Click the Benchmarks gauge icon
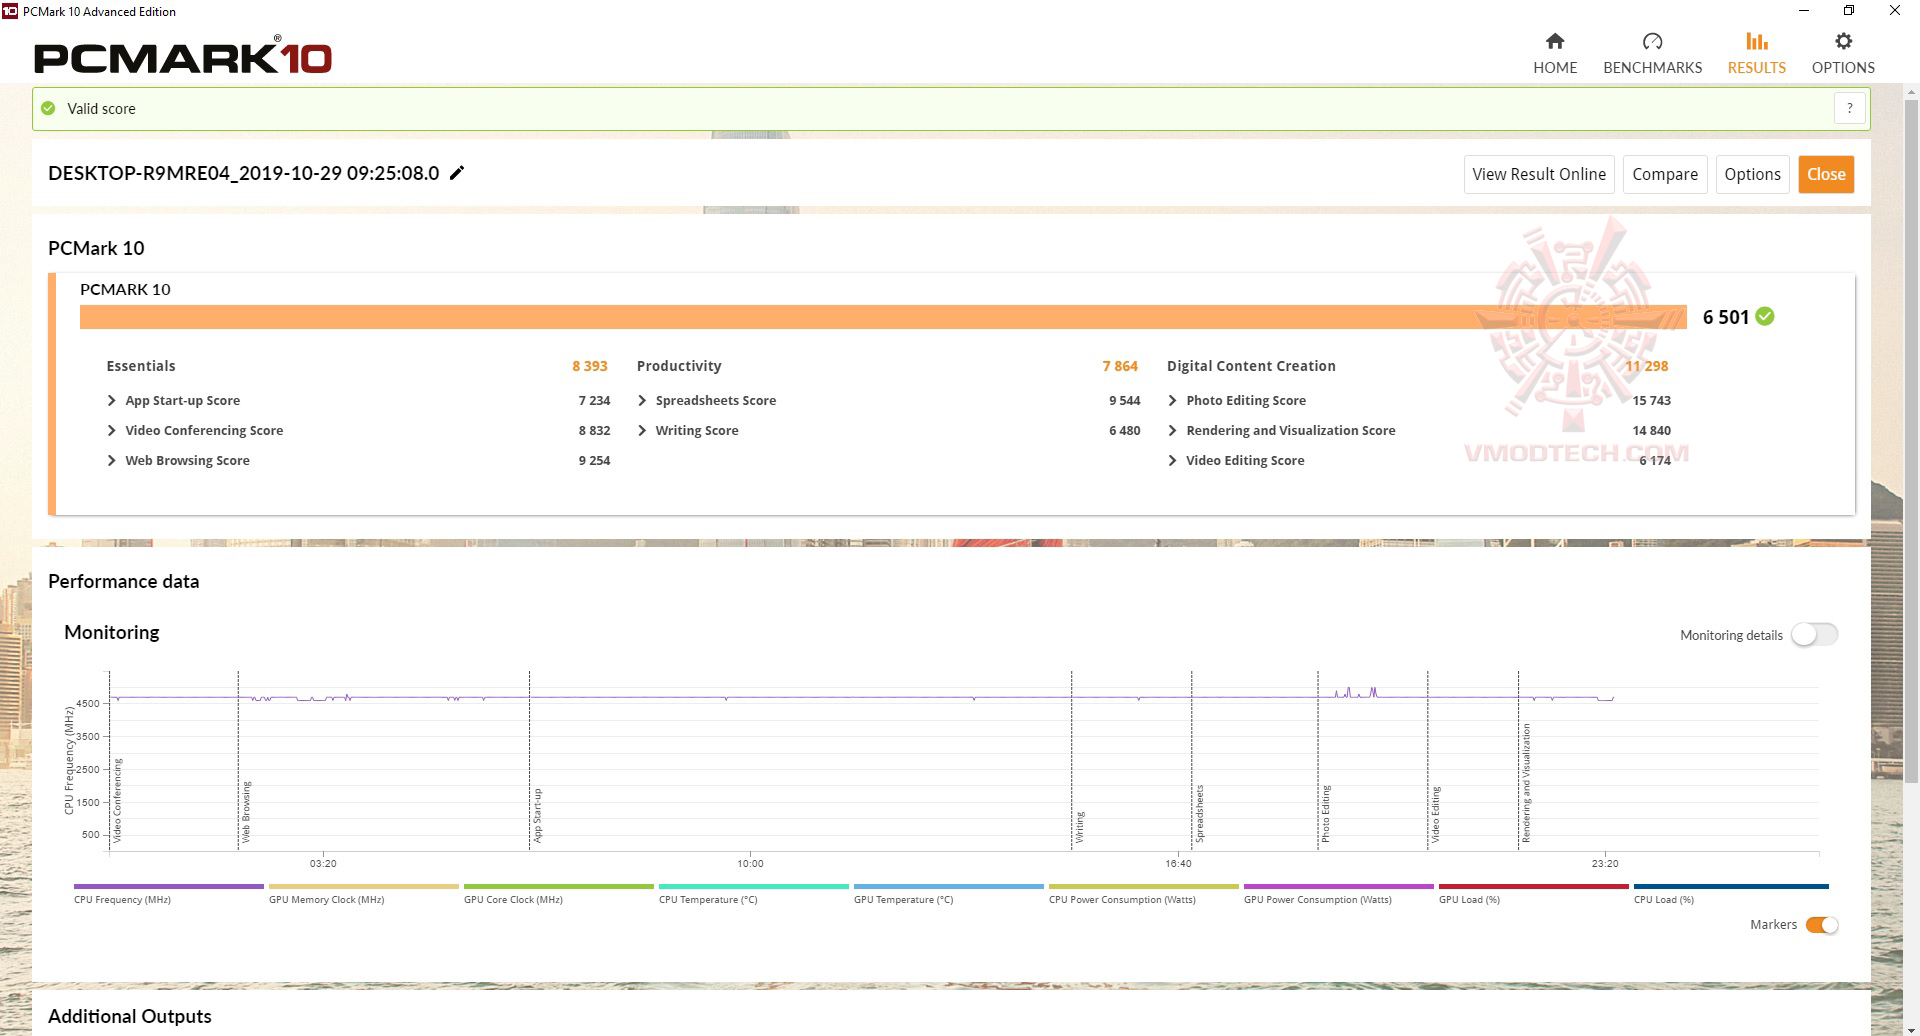1920x1036 pixels. coord(1652,41)
